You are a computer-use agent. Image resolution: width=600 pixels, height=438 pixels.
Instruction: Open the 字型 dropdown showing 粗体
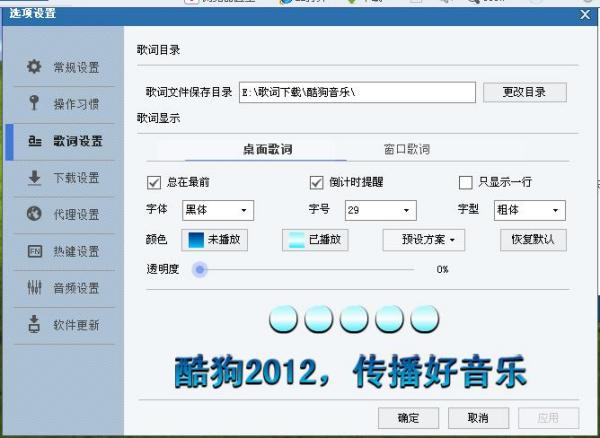pyautogui.click(x=530, y=210)
